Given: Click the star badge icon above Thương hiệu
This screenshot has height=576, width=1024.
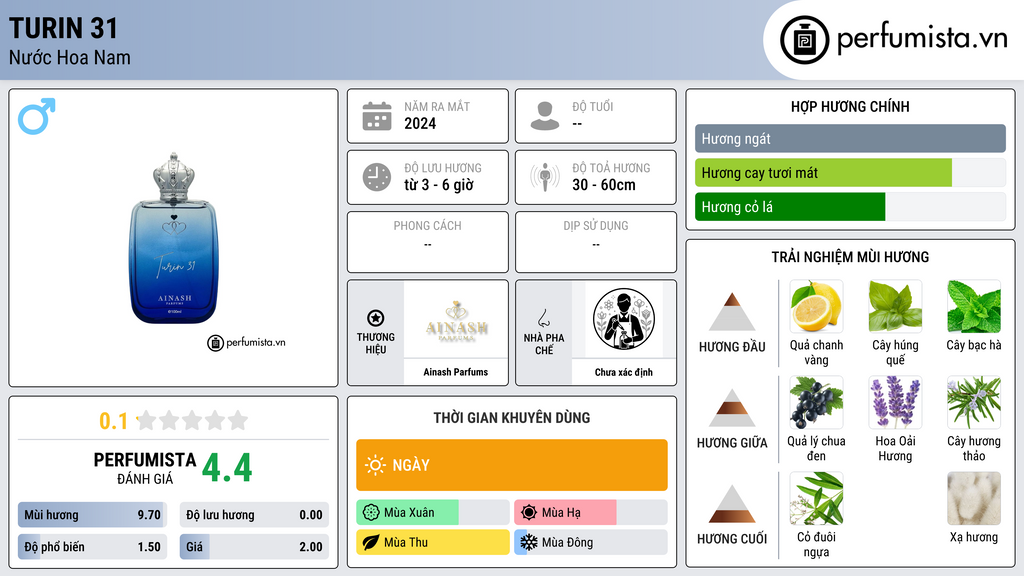Looking at the screenshot, I should click(x=376, y=318).
